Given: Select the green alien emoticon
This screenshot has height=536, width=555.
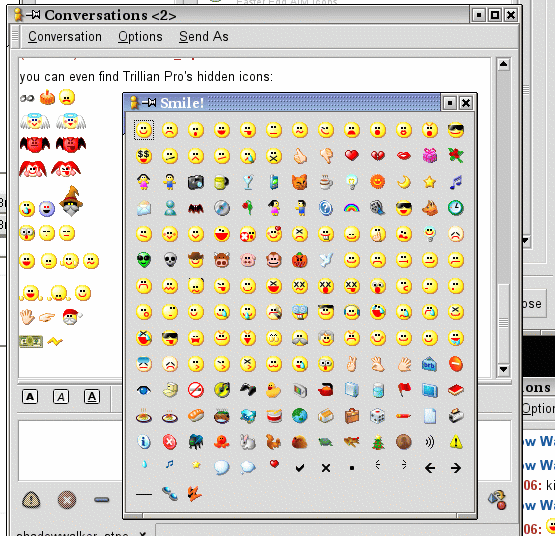Looking at the screenshot, I should [x=144, y=260].
